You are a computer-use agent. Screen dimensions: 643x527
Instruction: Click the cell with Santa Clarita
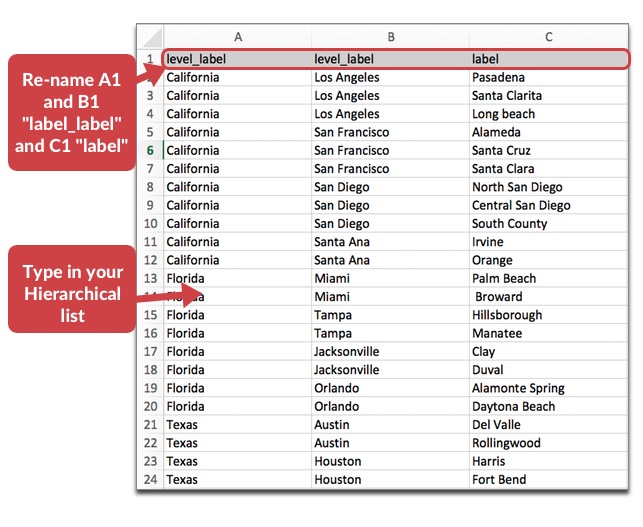pyautogui.click(x=549, y=96)
